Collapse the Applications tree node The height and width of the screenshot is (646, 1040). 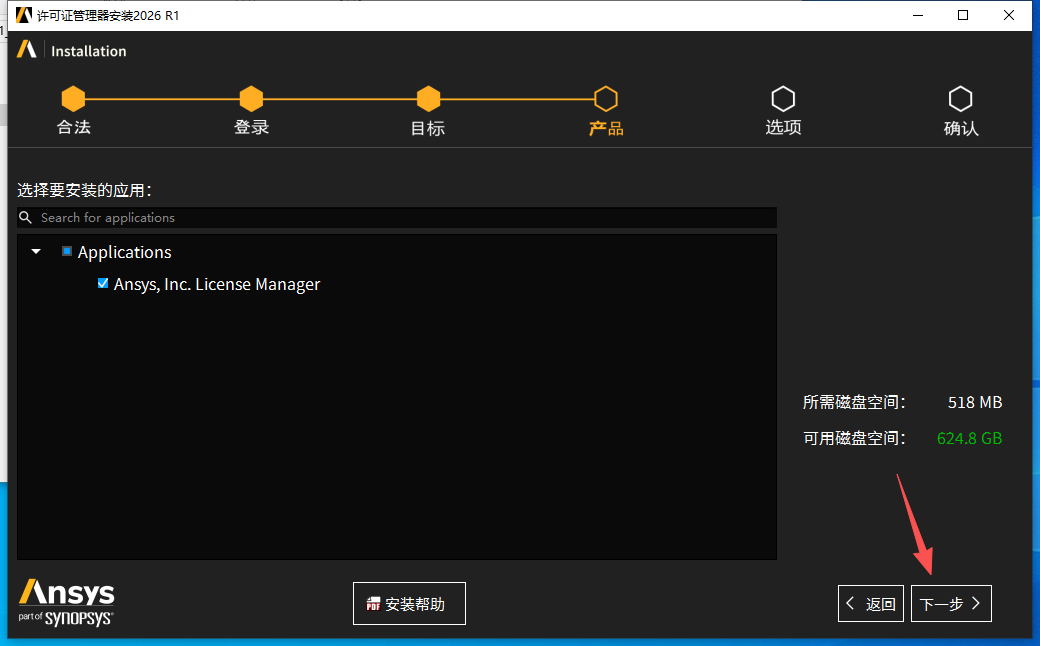point(36,251)
